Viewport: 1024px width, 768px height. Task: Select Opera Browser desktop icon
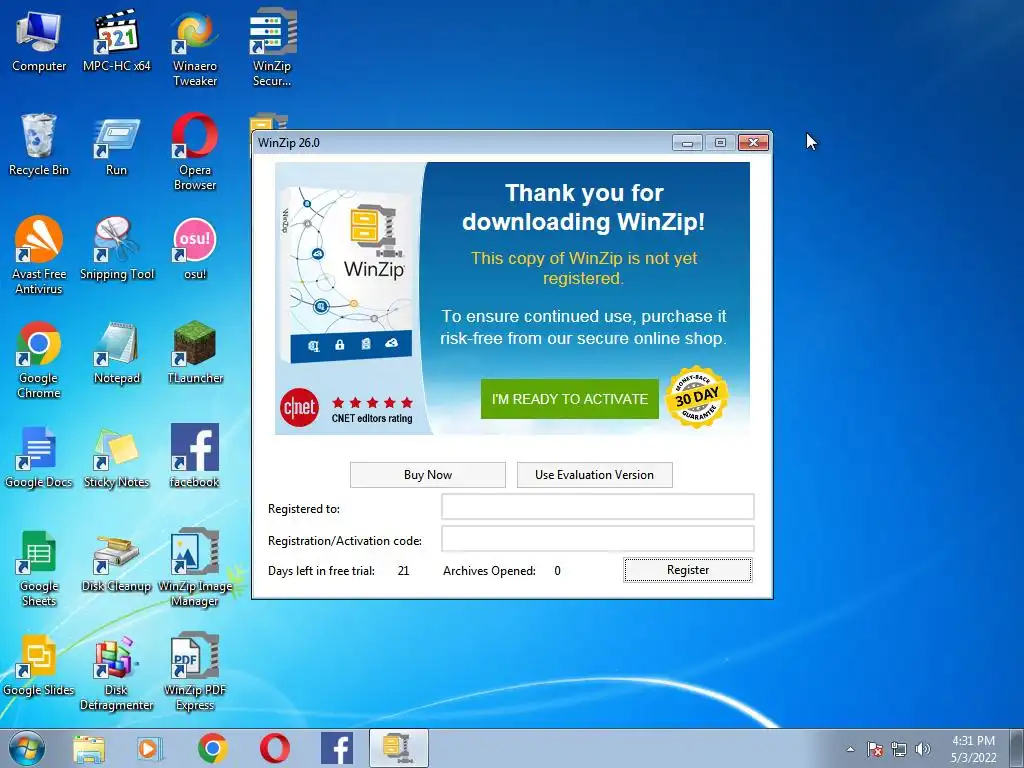(x=195, y=152)
